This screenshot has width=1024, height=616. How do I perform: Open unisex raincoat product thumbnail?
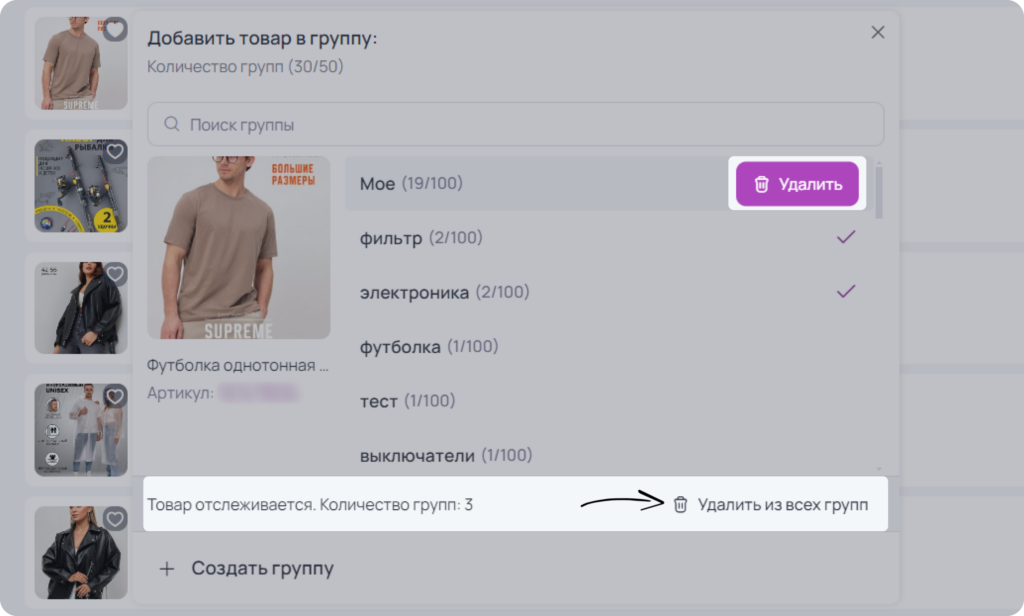[81, 430]
